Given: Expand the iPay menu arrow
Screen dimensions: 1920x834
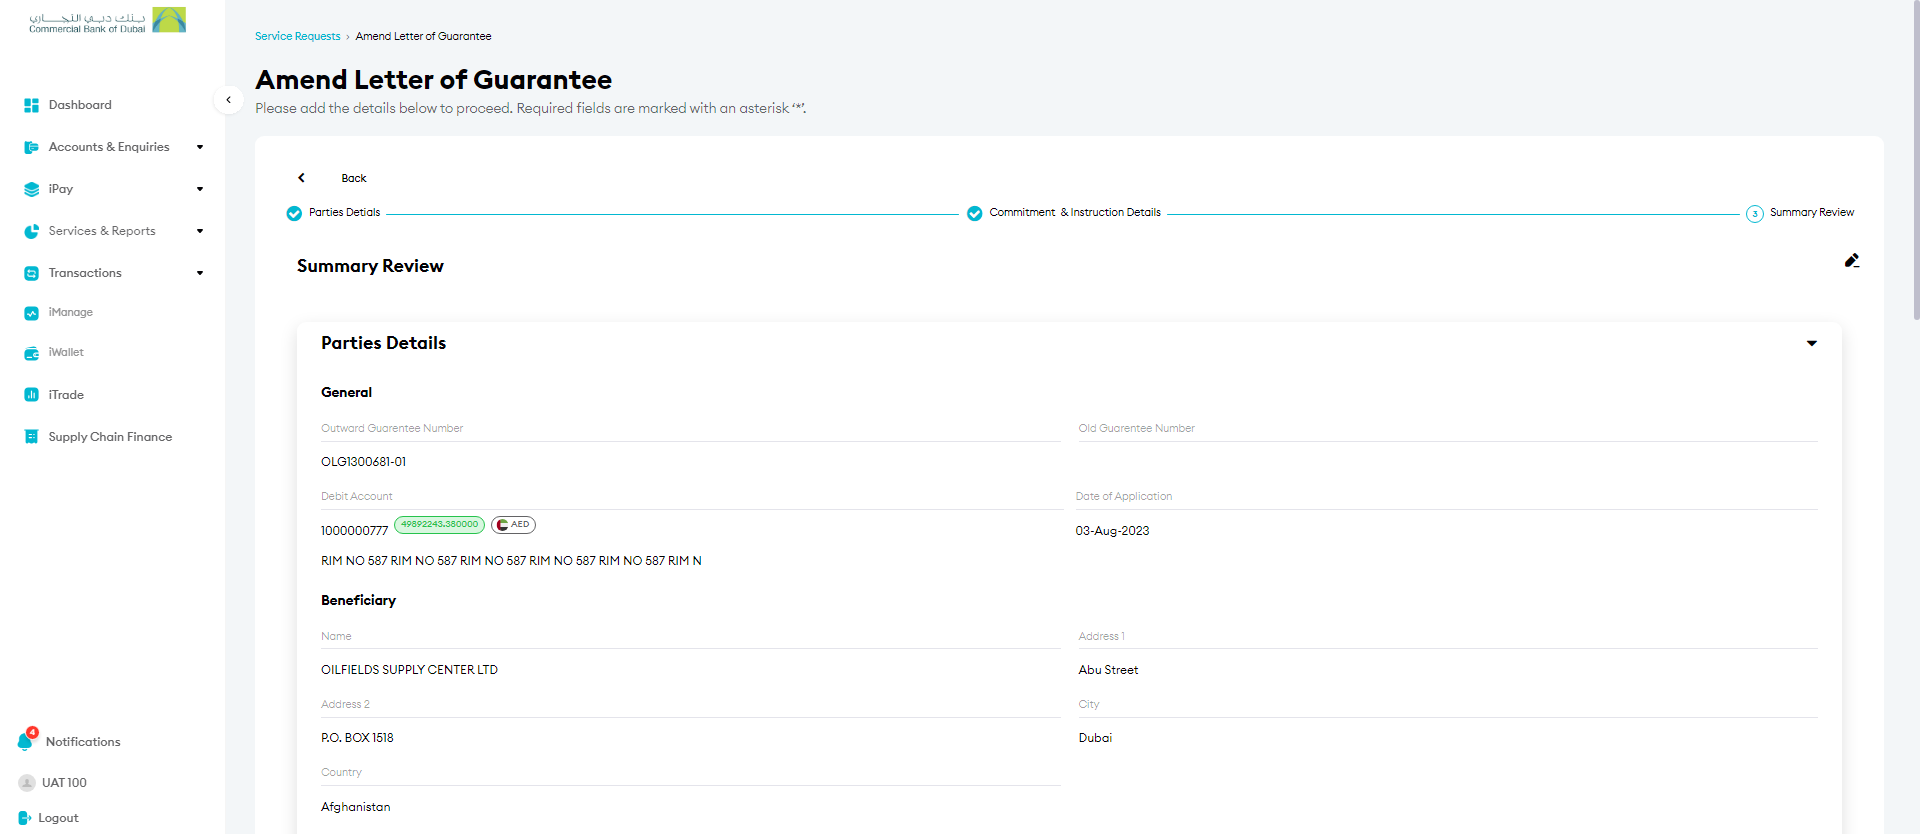Looking at the screenshot, I should pyautogui.click(x=200, y=189).
